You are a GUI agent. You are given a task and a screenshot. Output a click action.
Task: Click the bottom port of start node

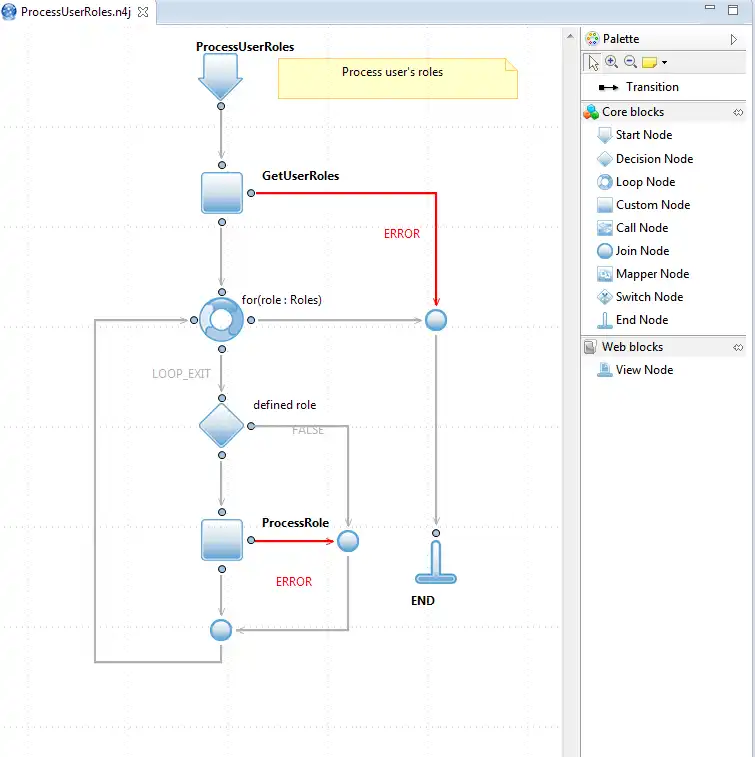click(221, 106)
